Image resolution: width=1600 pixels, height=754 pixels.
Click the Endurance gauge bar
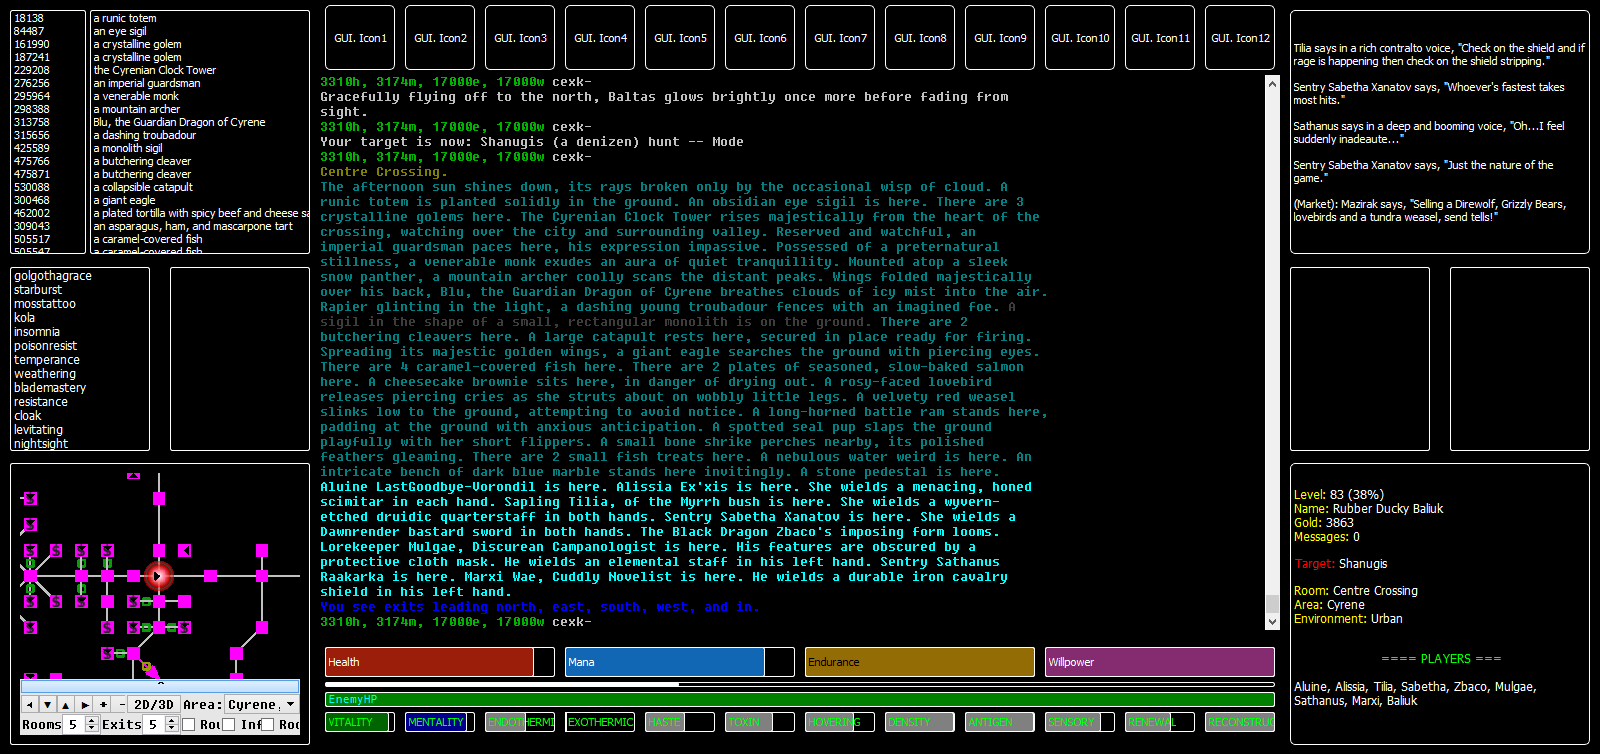[920, 662]
